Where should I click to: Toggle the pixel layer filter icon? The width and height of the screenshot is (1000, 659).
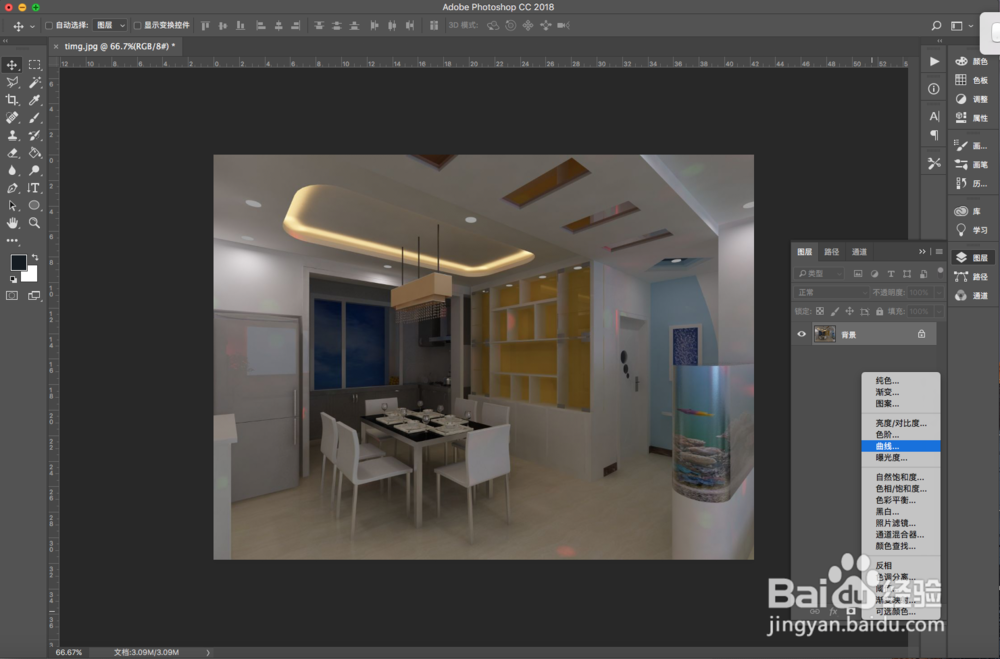(858, 274)
